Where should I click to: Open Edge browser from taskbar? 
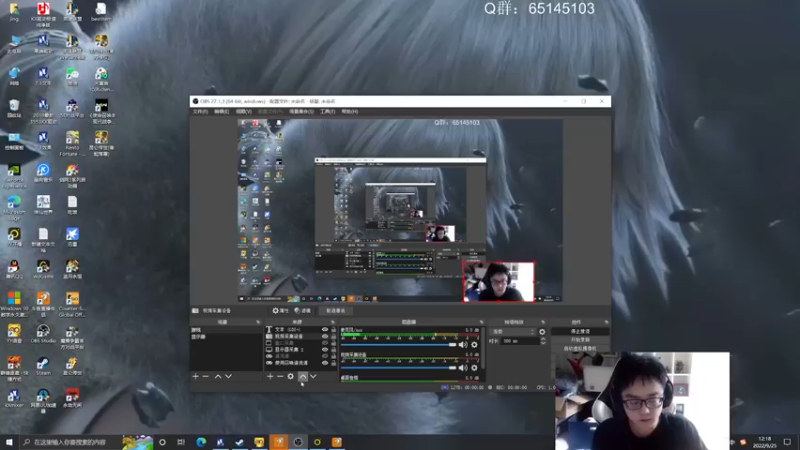tap(201, 442)
